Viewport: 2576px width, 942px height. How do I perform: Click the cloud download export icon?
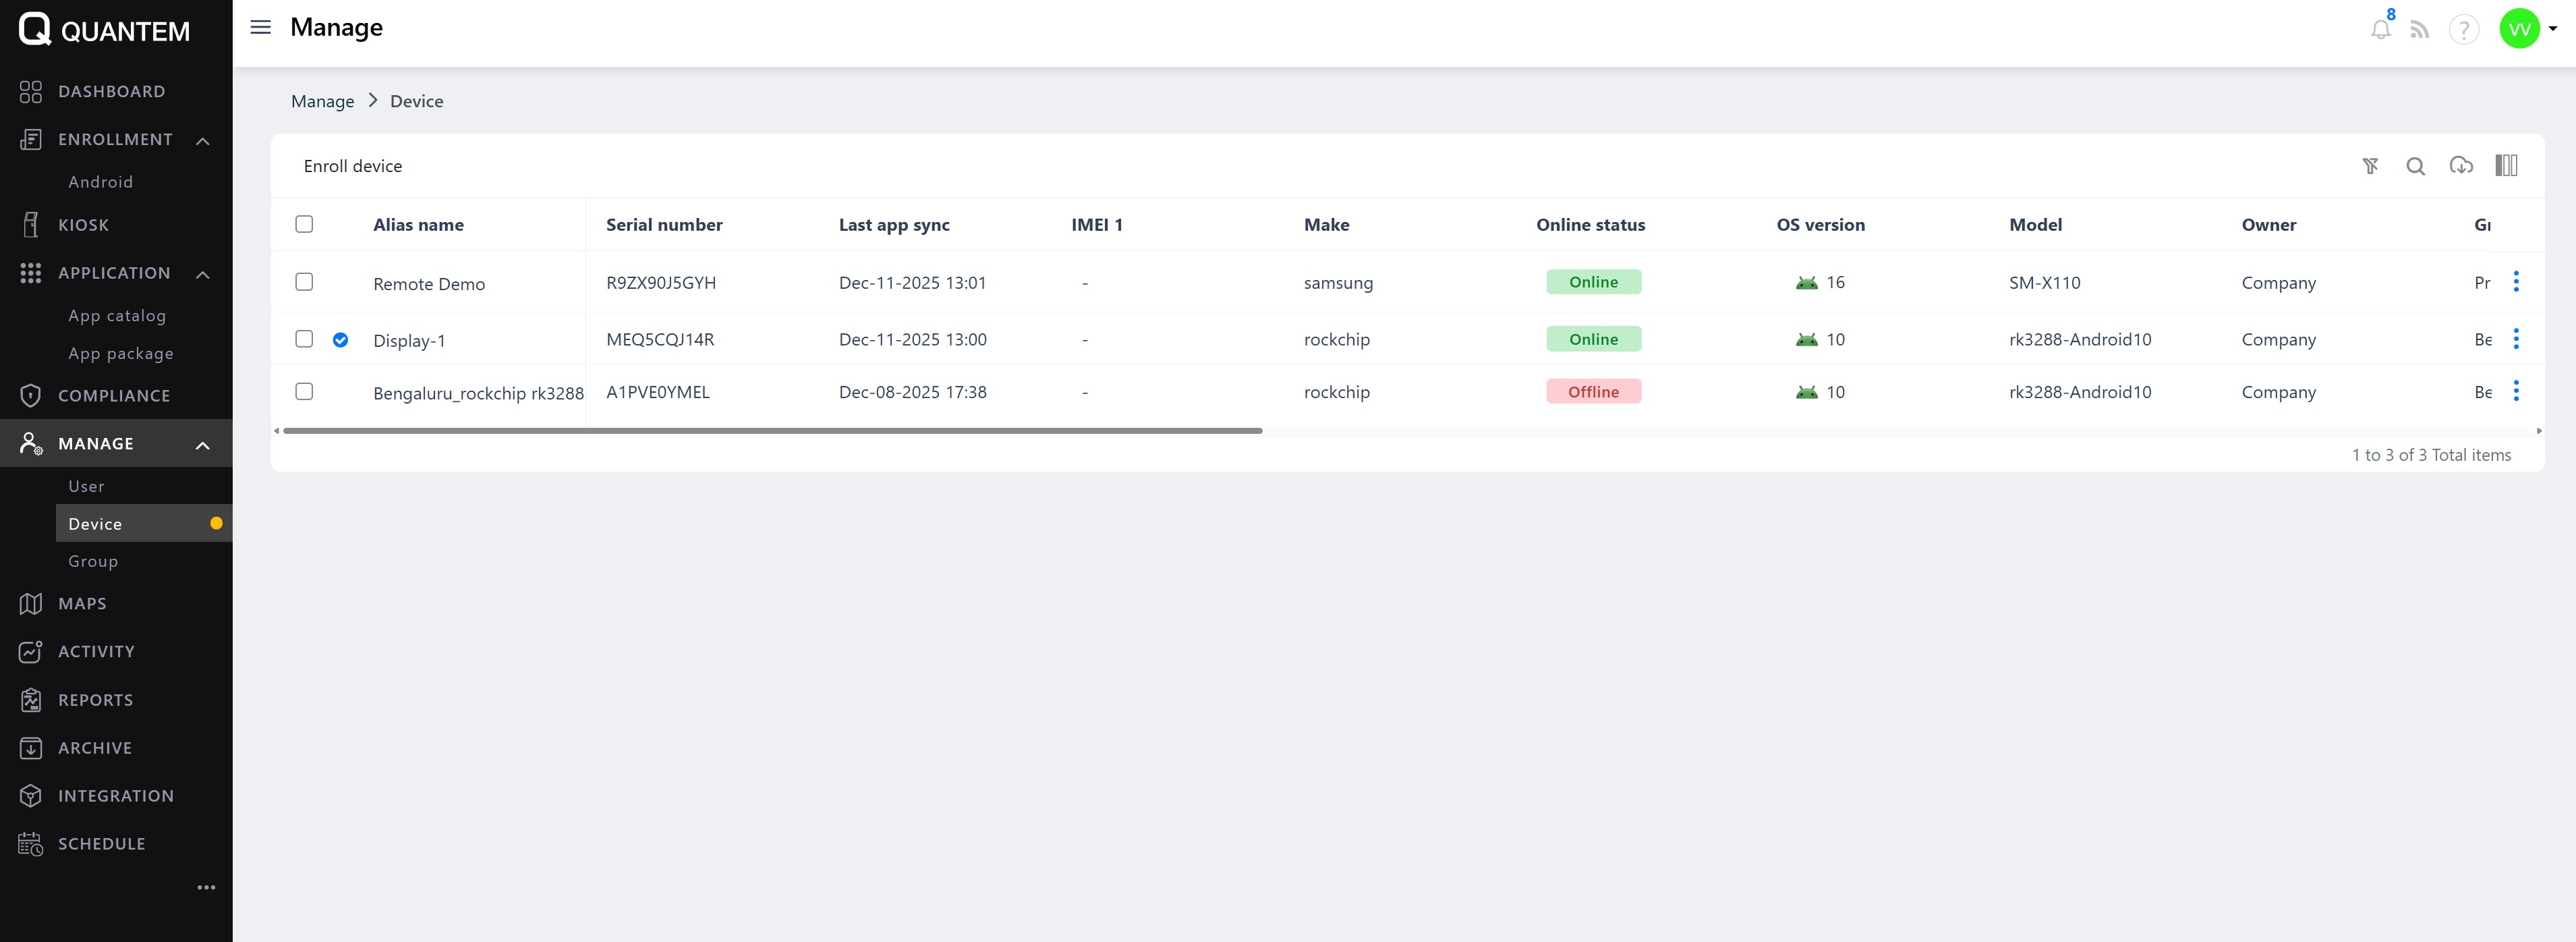(x=2460, y=166)
